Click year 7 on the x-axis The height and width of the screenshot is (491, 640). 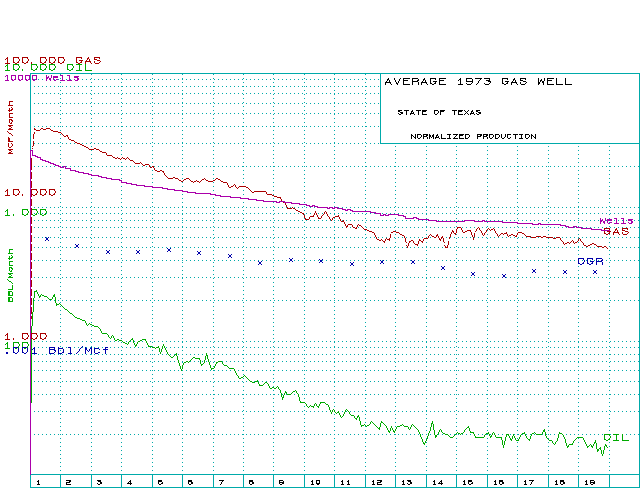tap(221, 482)
